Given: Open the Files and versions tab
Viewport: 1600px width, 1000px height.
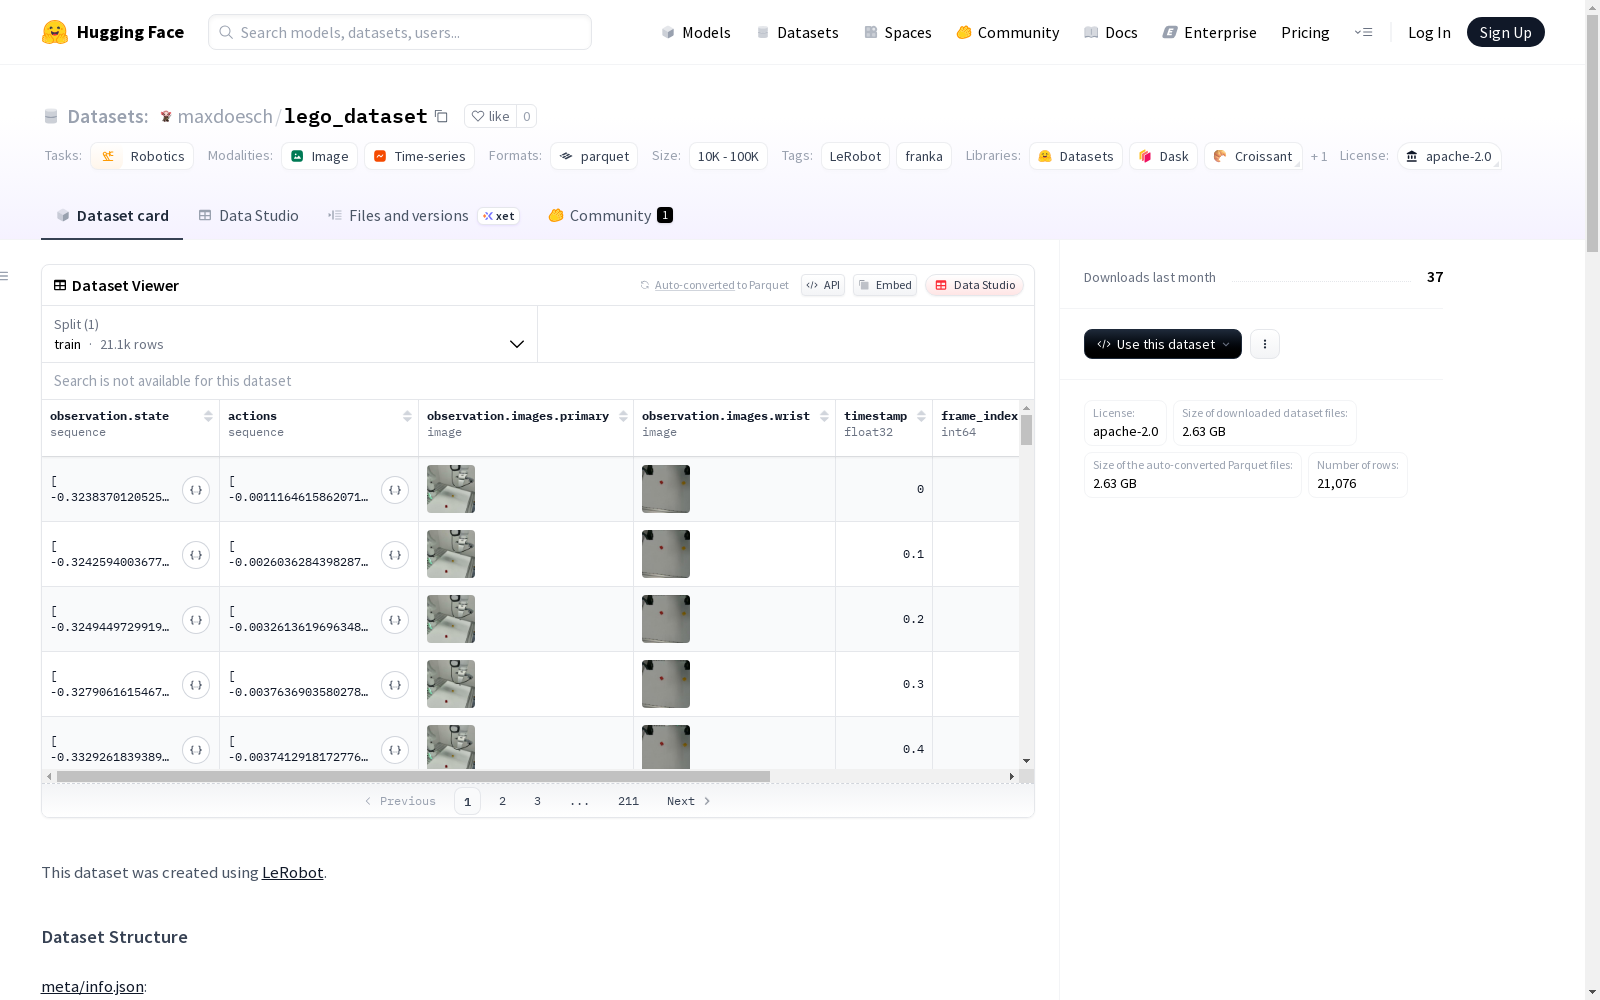Looking at the screenshot, I should click(423, 216).
